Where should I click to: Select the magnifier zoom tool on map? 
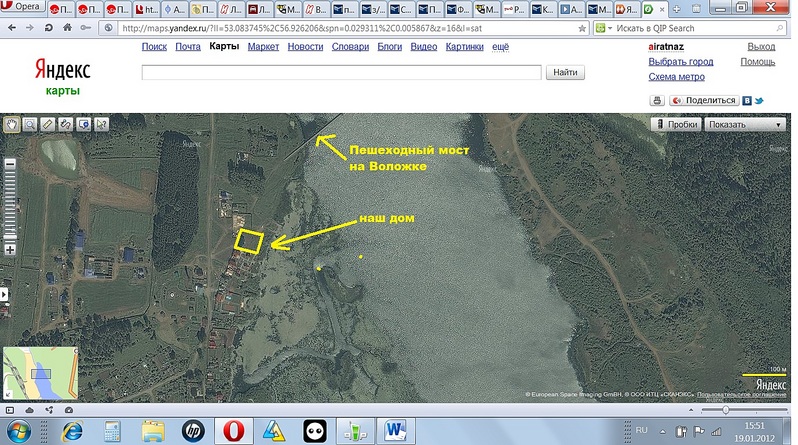tap(30, 124)
